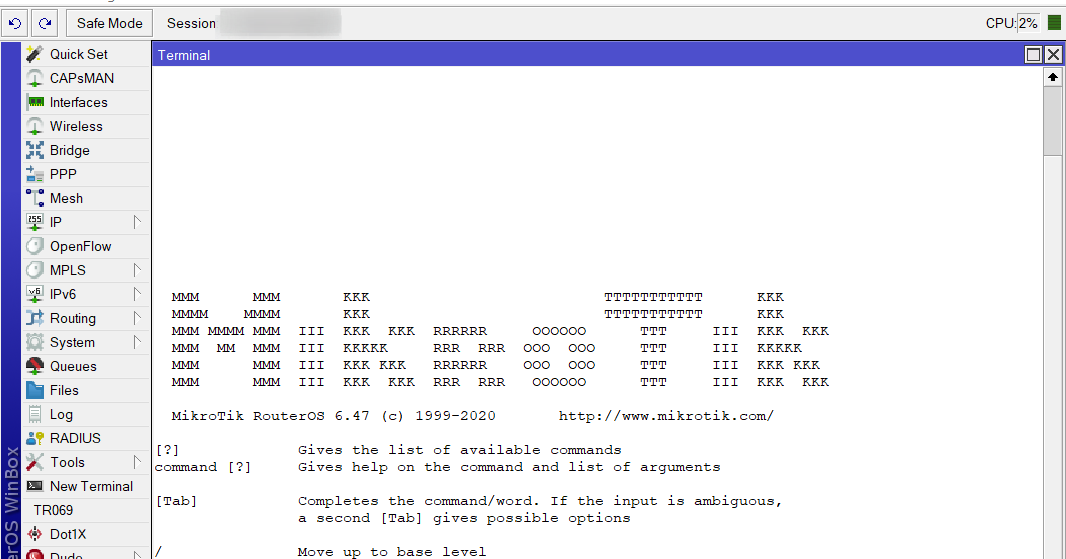Click the command [?] help text
This screenshot has width=1066, height=559.
pos(203,467)
